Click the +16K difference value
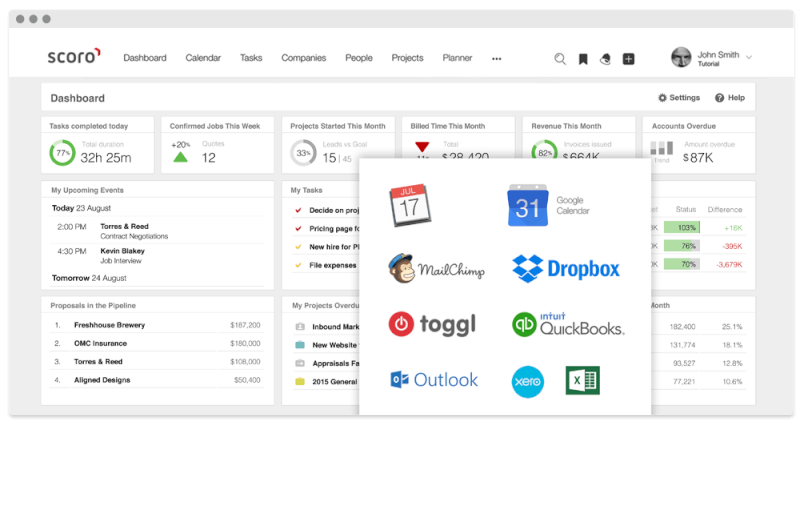Viewport: 800px width, 526px height. click(x=733, y=228)
